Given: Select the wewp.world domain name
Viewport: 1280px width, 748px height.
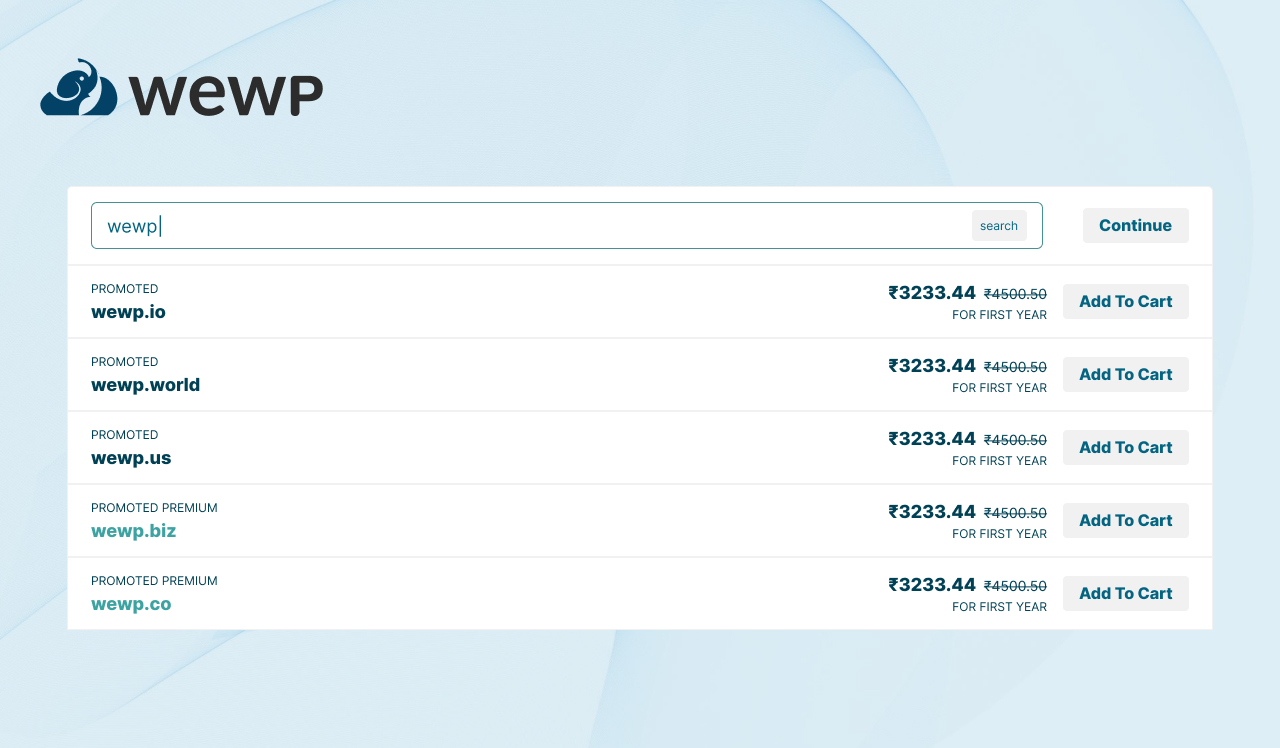Looking at the screenshot, I should 145,384.
